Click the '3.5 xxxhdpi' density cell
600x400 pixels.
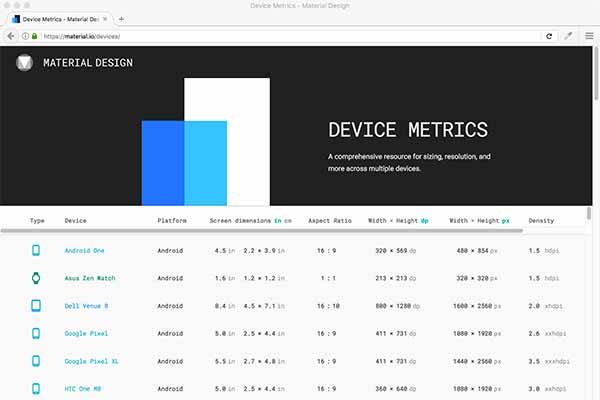pyautogui.click(x=549, y=361)
